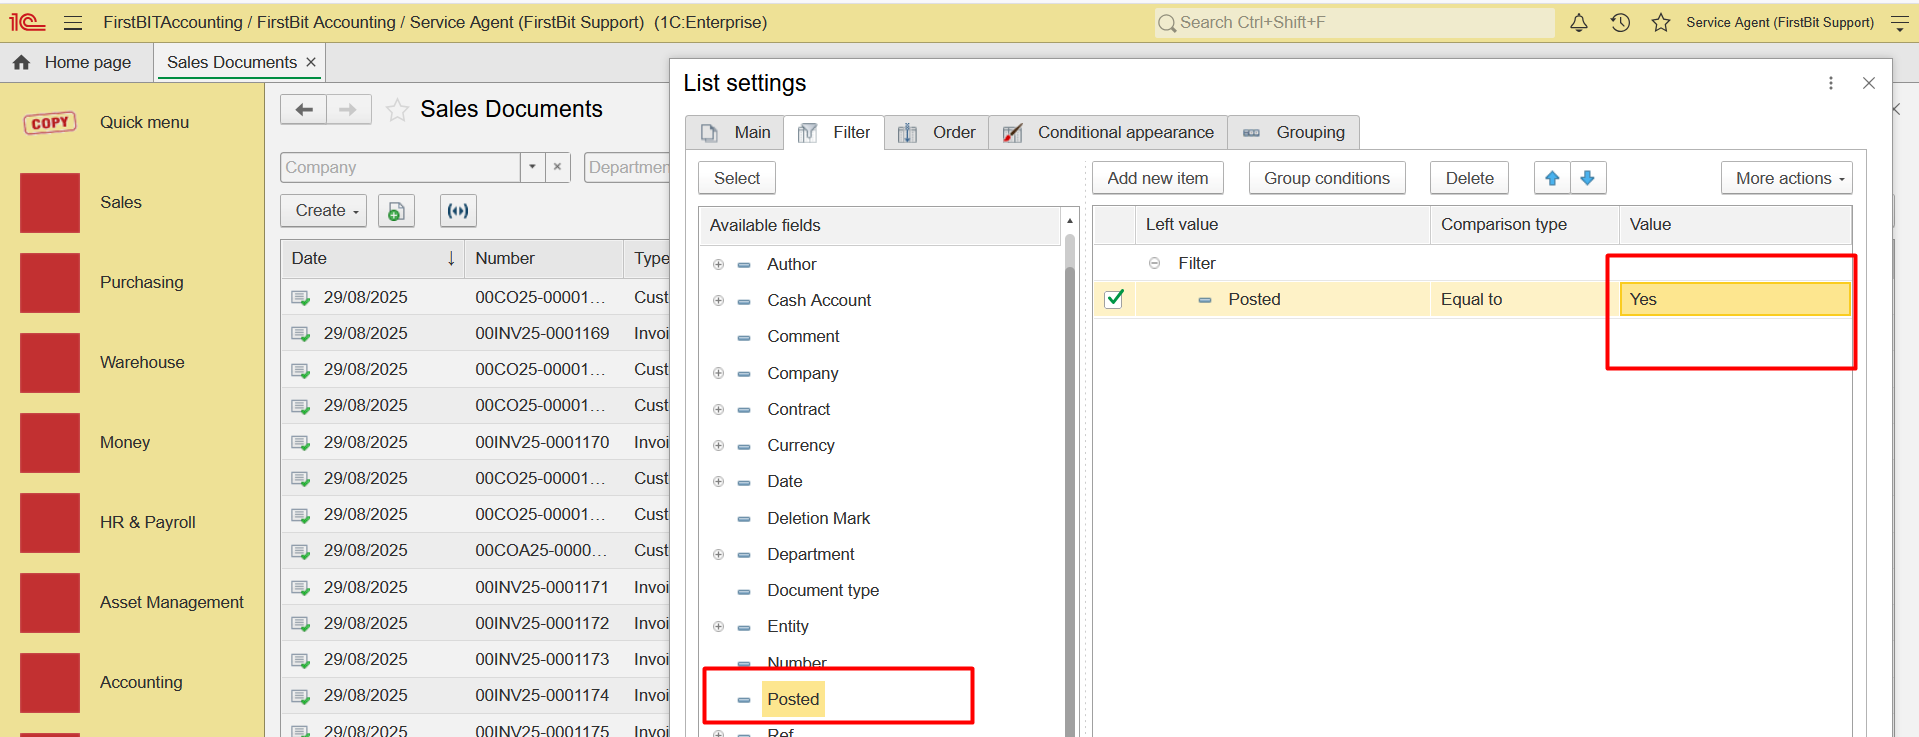Expand the Author field
The image size is (1919, 737).
tap(718, 264)
